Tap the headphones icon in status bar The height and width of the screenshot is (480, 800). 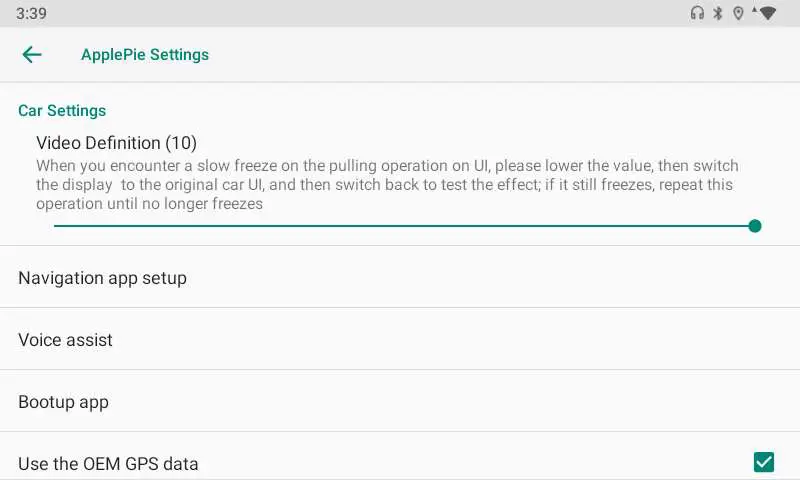coord(697,13)
